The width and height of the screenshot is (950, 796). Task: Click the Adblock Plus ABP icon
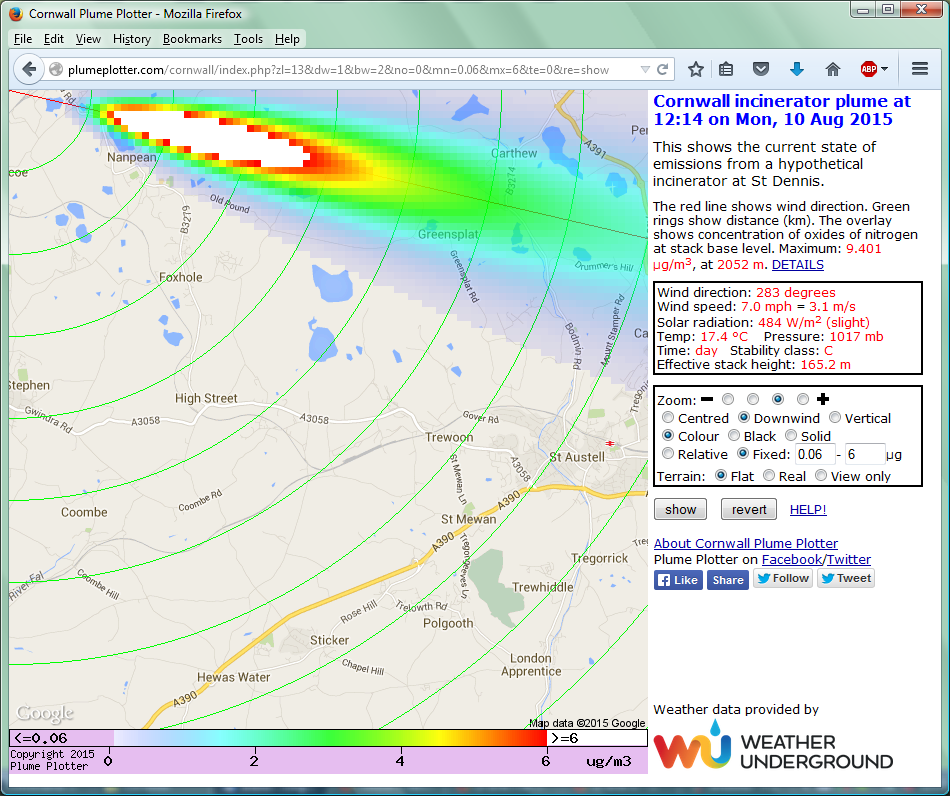[868, 69]
